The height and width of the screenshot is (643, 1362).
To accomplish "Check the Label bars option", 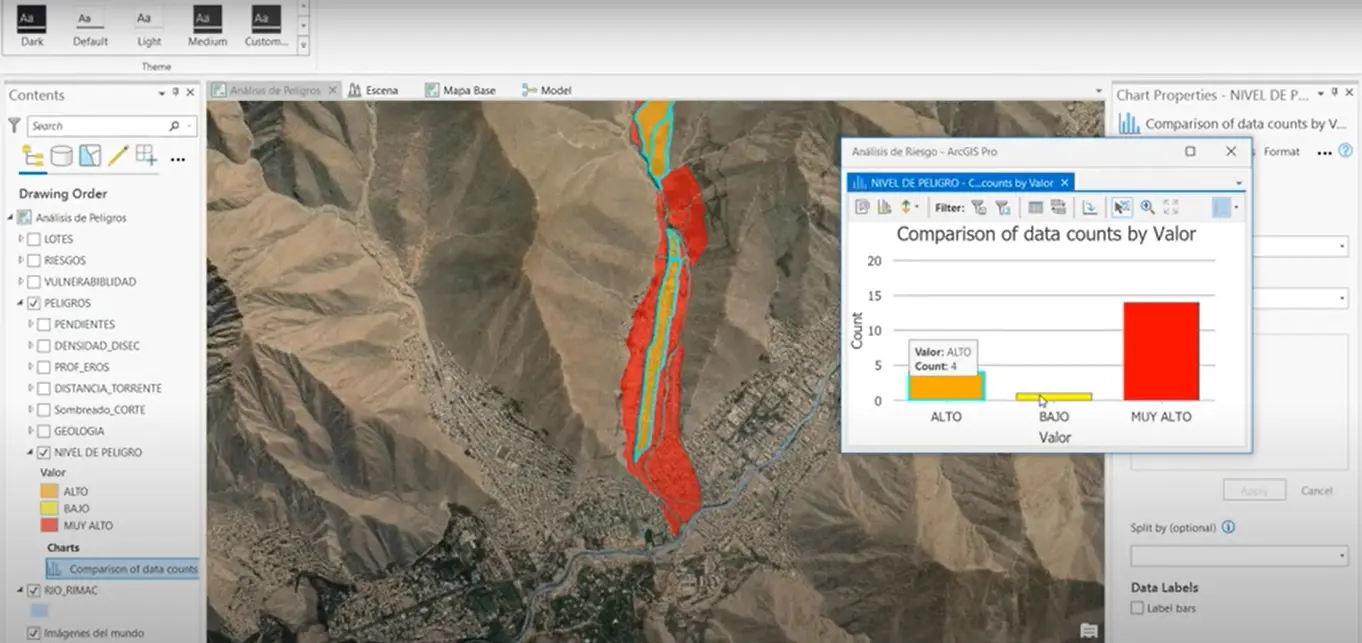I will [x=1137, y=608].
